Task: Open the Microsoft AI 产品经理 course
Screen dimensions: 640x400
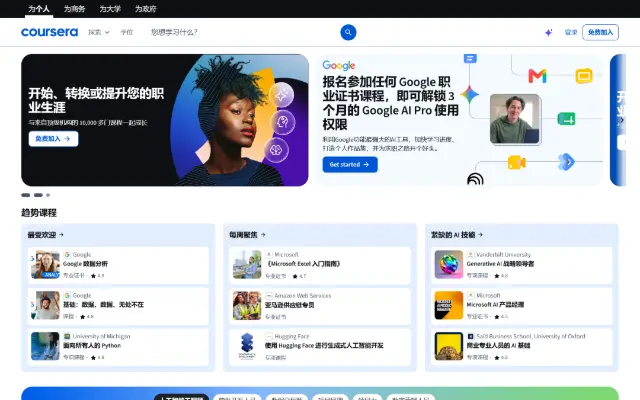Action: coord(495,304)
